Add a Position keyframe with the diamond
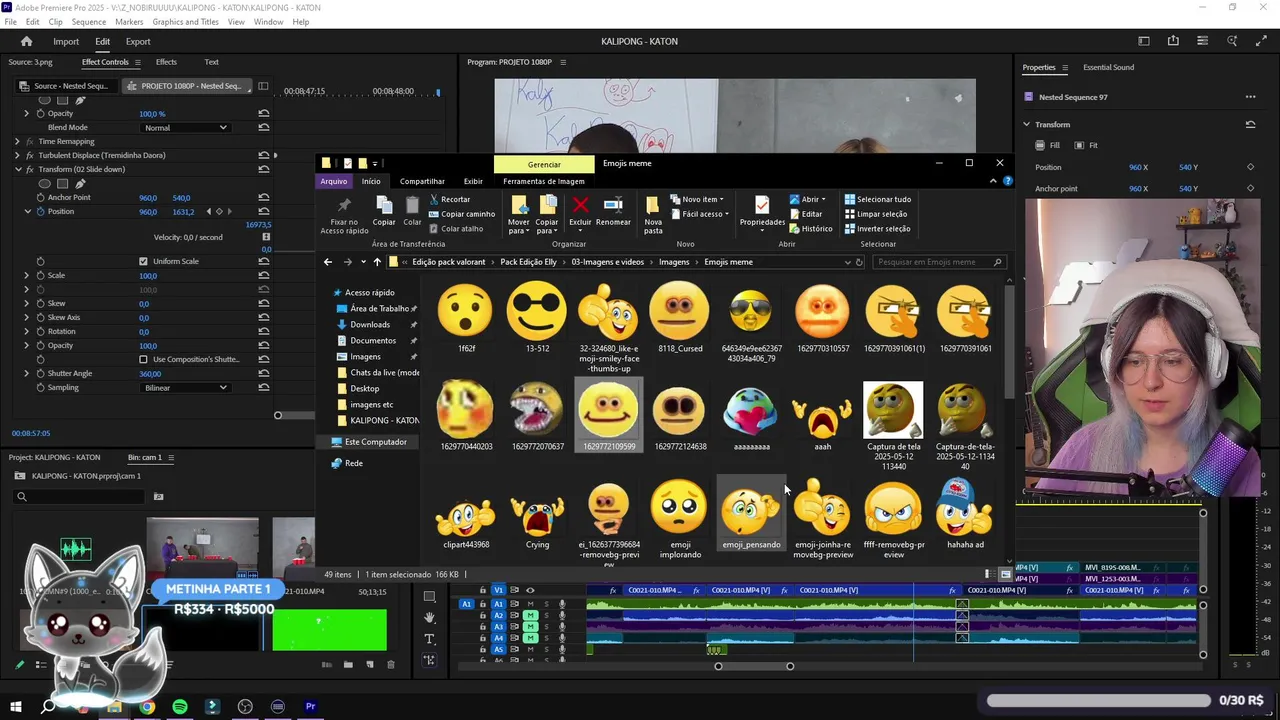1280x720 pixels. point(219,212)
